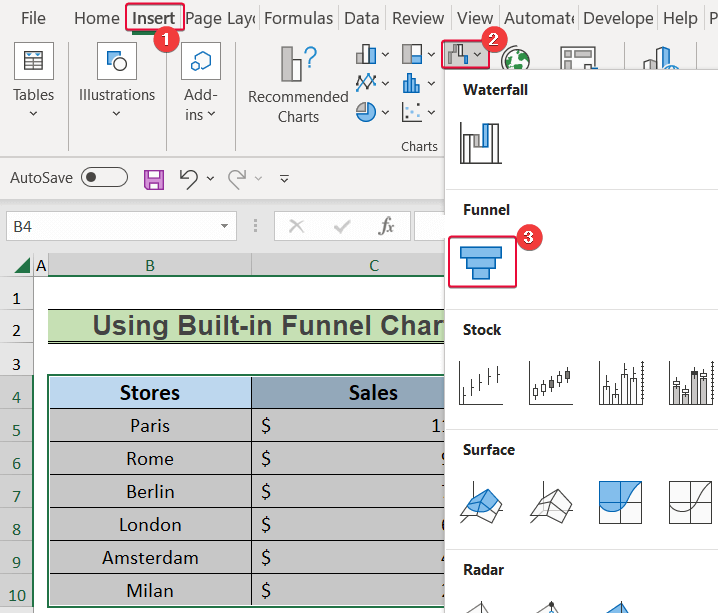Click the Insert Function fx button

pos(387,227)
